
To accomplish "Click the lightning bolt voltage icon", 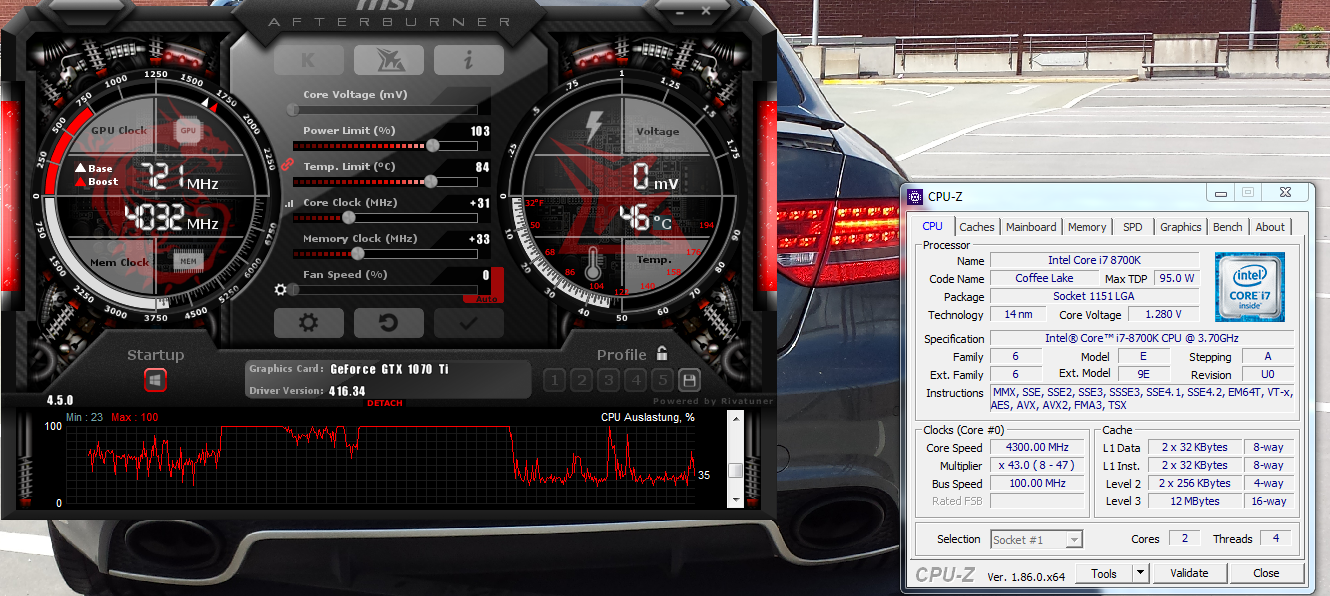I will (x=594, y=126).
